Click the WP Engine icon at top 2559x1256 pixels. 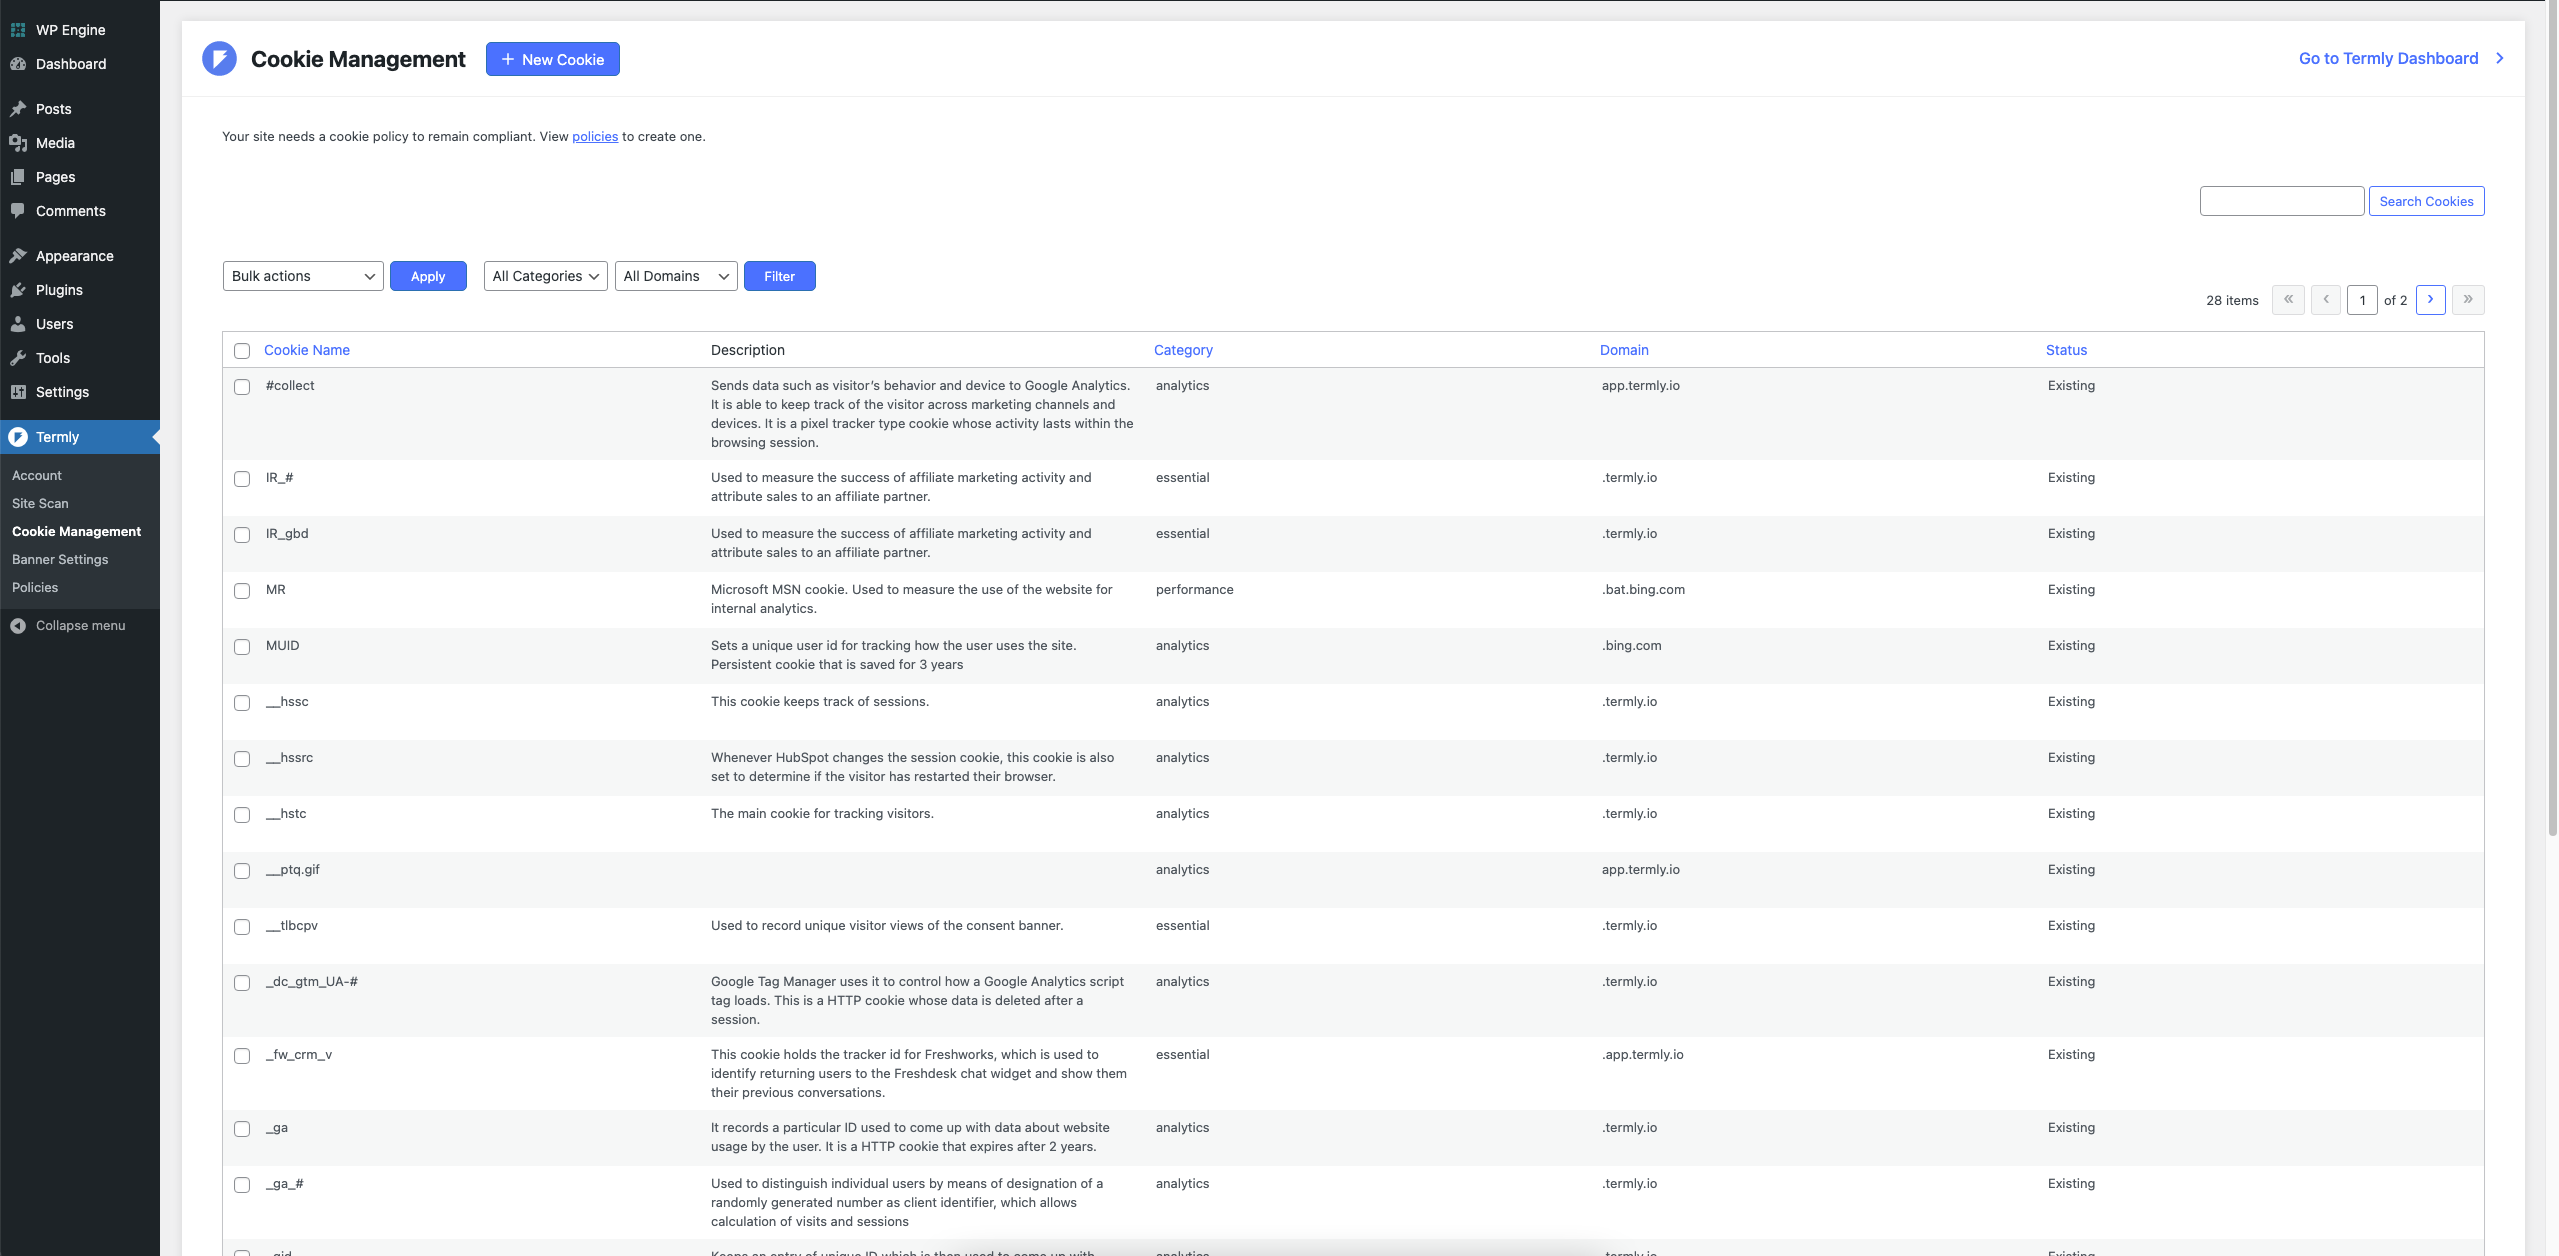tap(18, 29)
